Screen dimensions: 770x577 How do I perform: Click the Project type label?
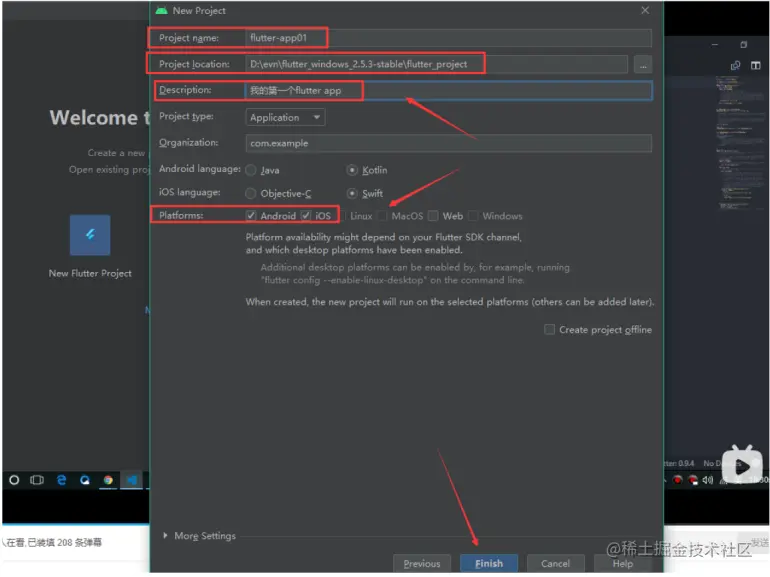(x=186, y=117)
